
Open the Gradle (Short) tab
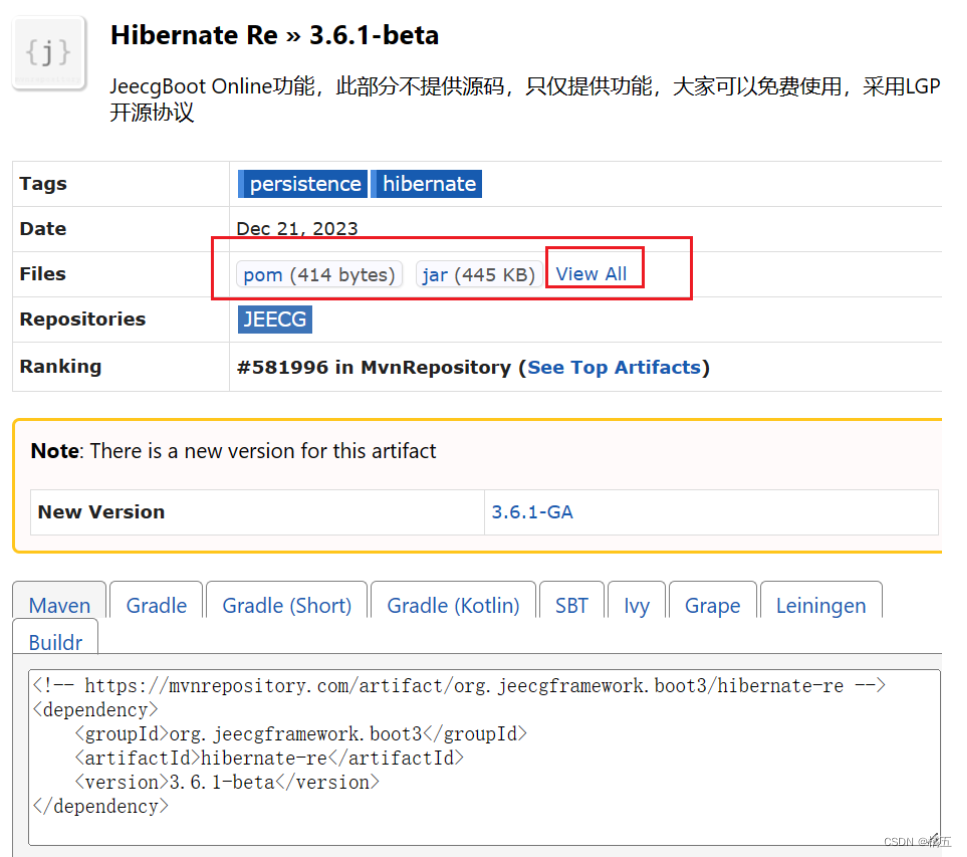(287, 605)
